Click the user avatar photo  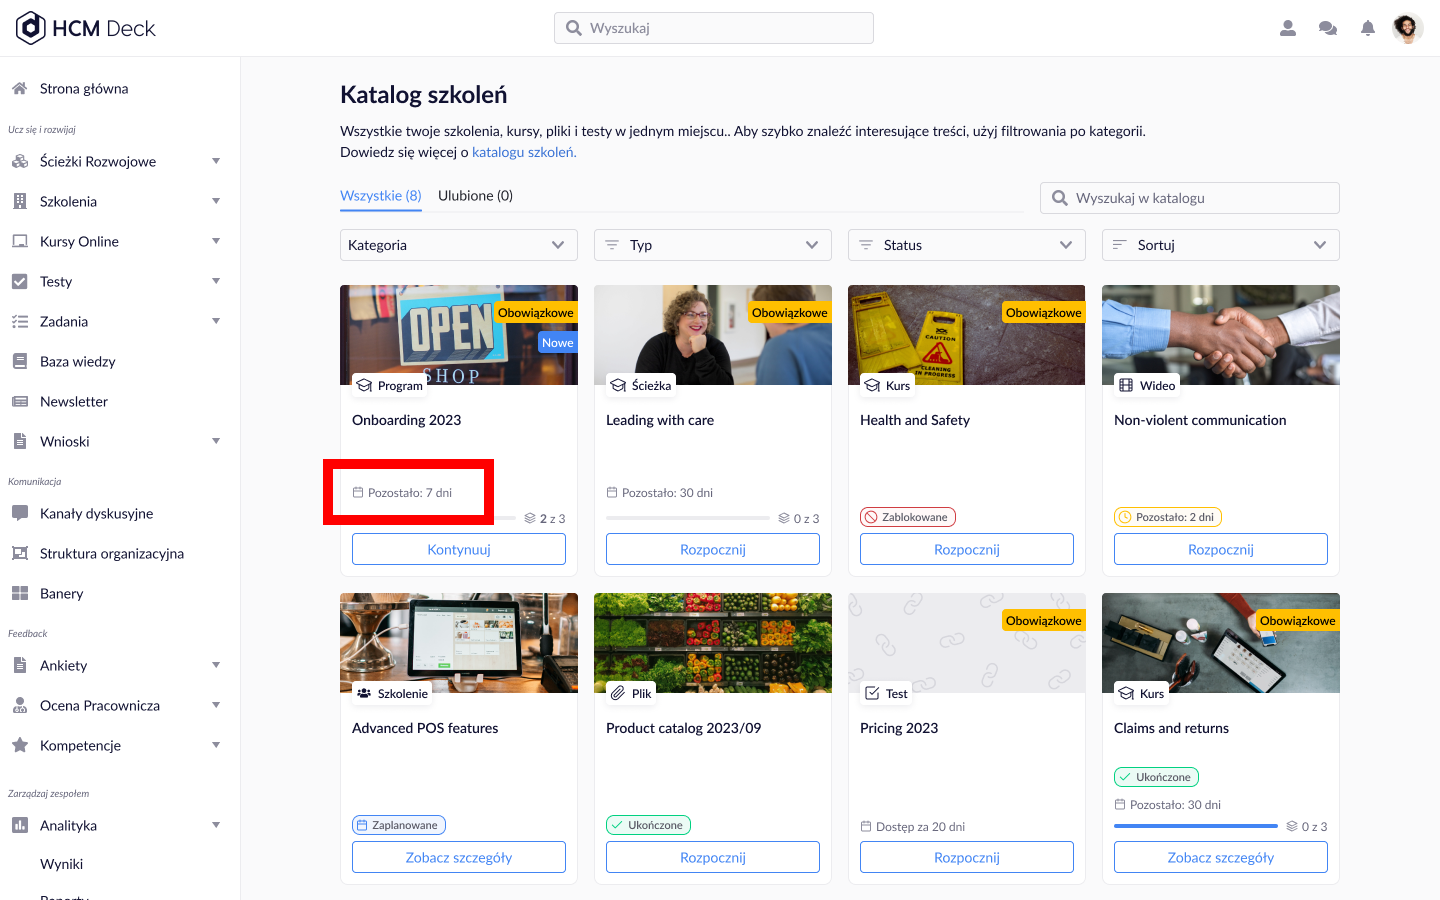point(1407,28)
